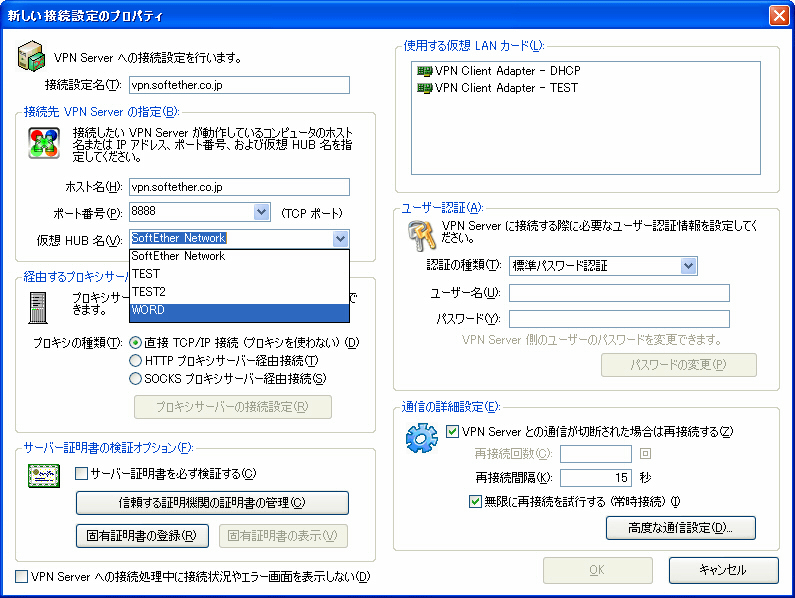Open trusted certificate authority management
The height and width of the screenshot is (598, 795).
[x=212, y=503]
